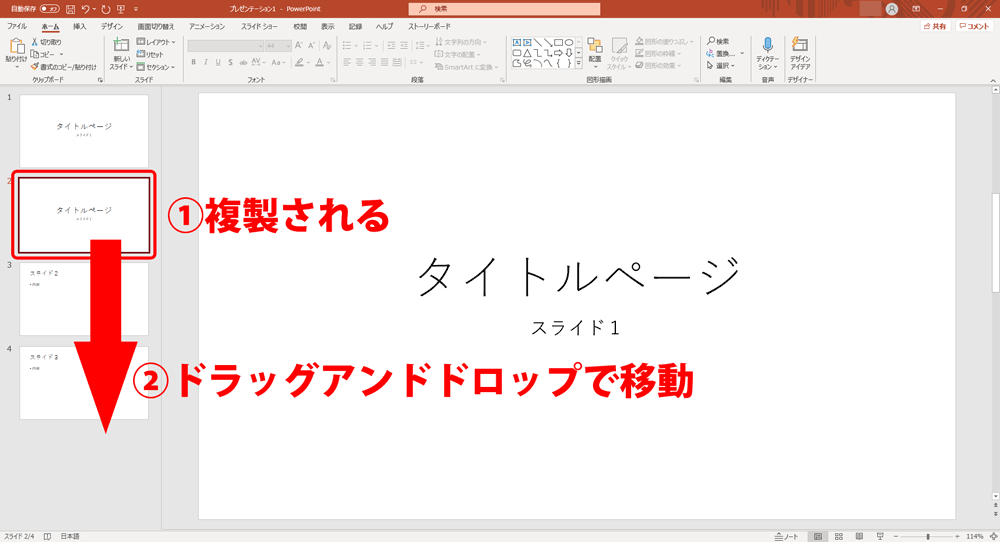Switch to the アニメーション tab

click(207, 27)
